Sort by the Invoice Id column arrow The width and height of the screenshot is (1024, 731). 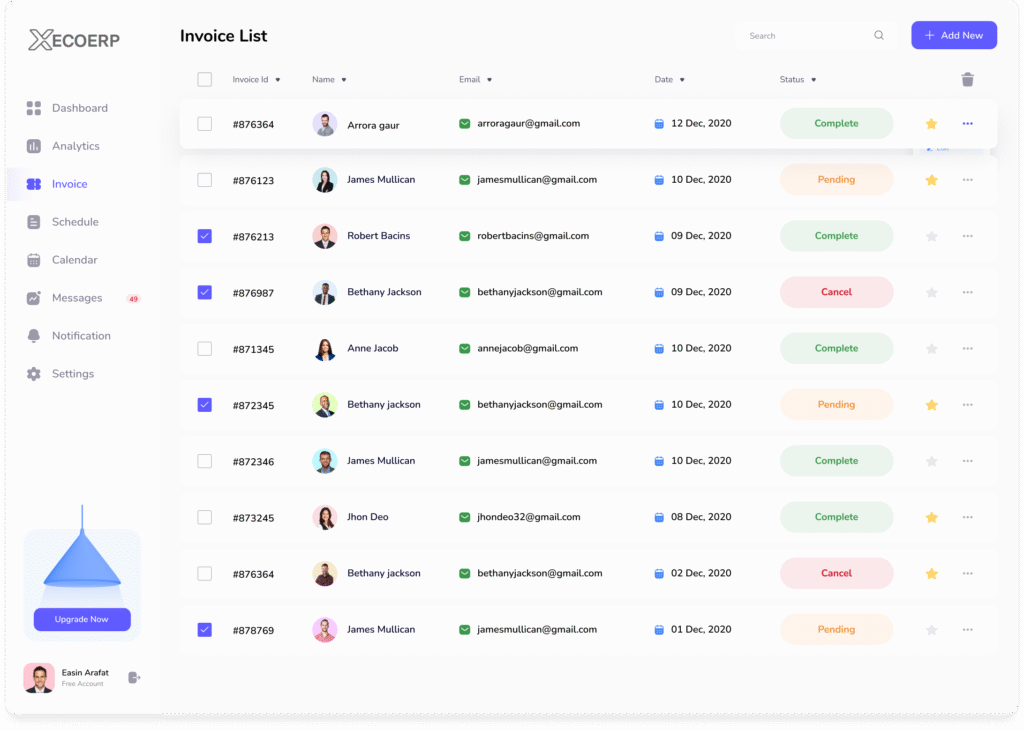(278, 80)
